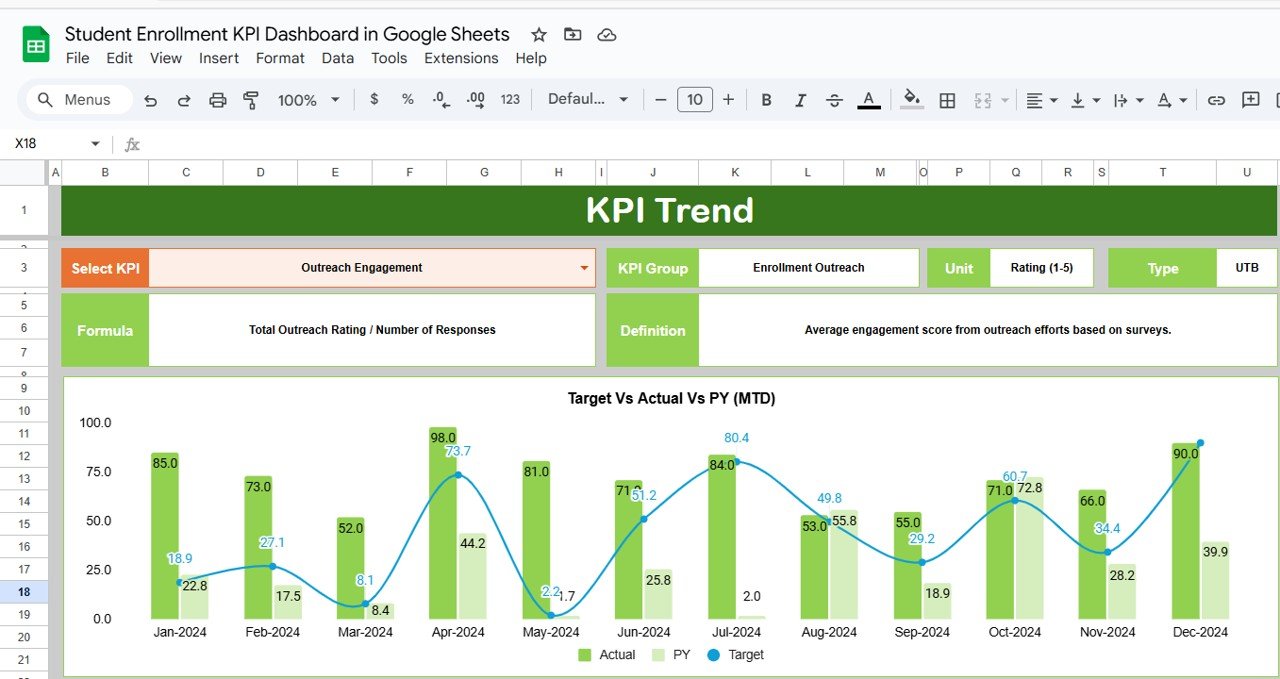The height and width of the screenshot is (679, 1280).
Task: Open the text color picker
Action: pyautogui.click(x=869, y=99)
